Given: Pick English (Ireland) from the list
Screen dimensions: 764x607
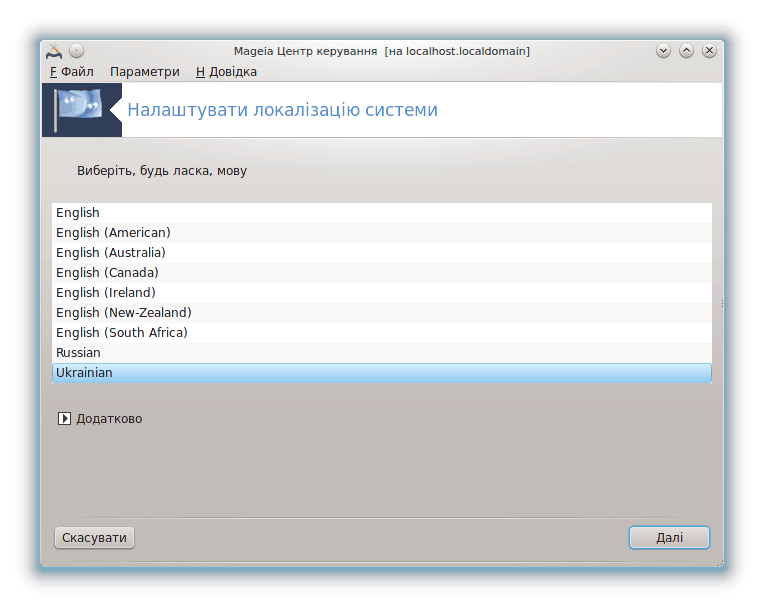Looking at the screenshot, I should [382, 293].
